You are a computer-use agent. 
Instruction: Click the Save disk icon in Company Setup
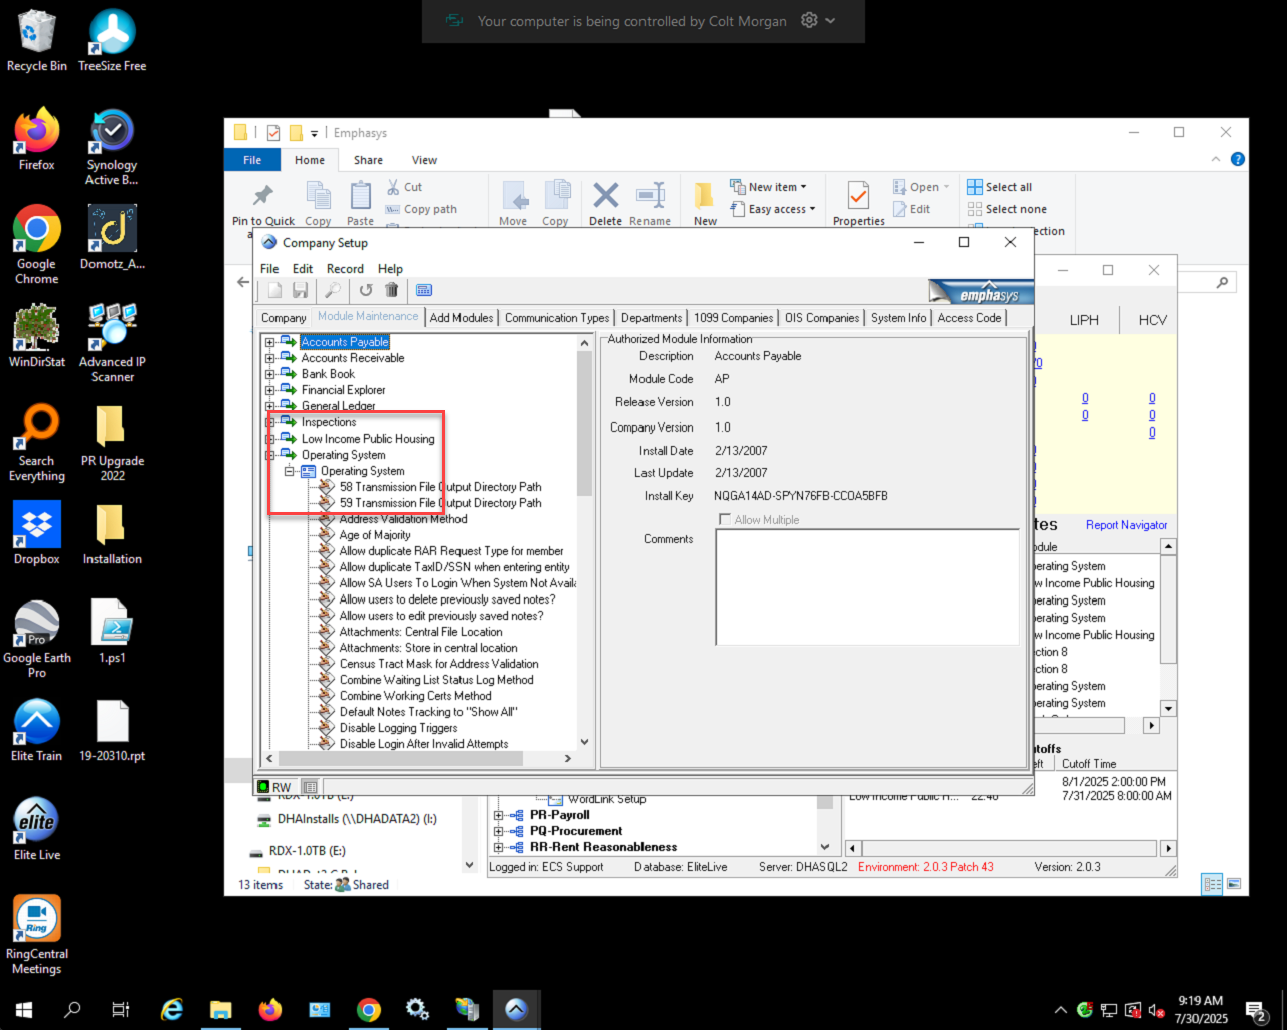[x=300, y=290]
